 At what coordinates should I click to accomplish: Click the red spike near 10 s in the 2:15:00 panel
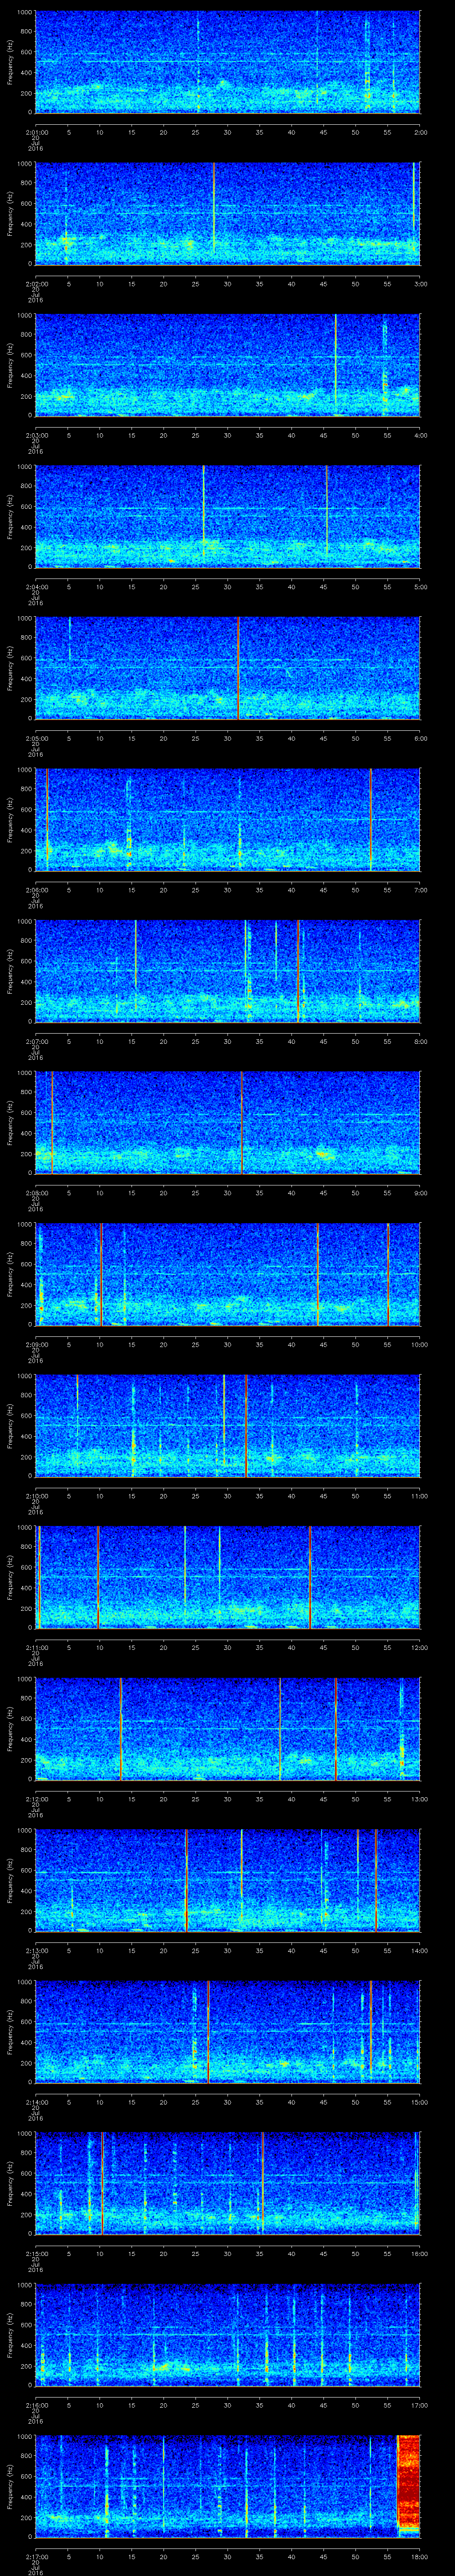pyautogui.click(x=102, y=2183)
